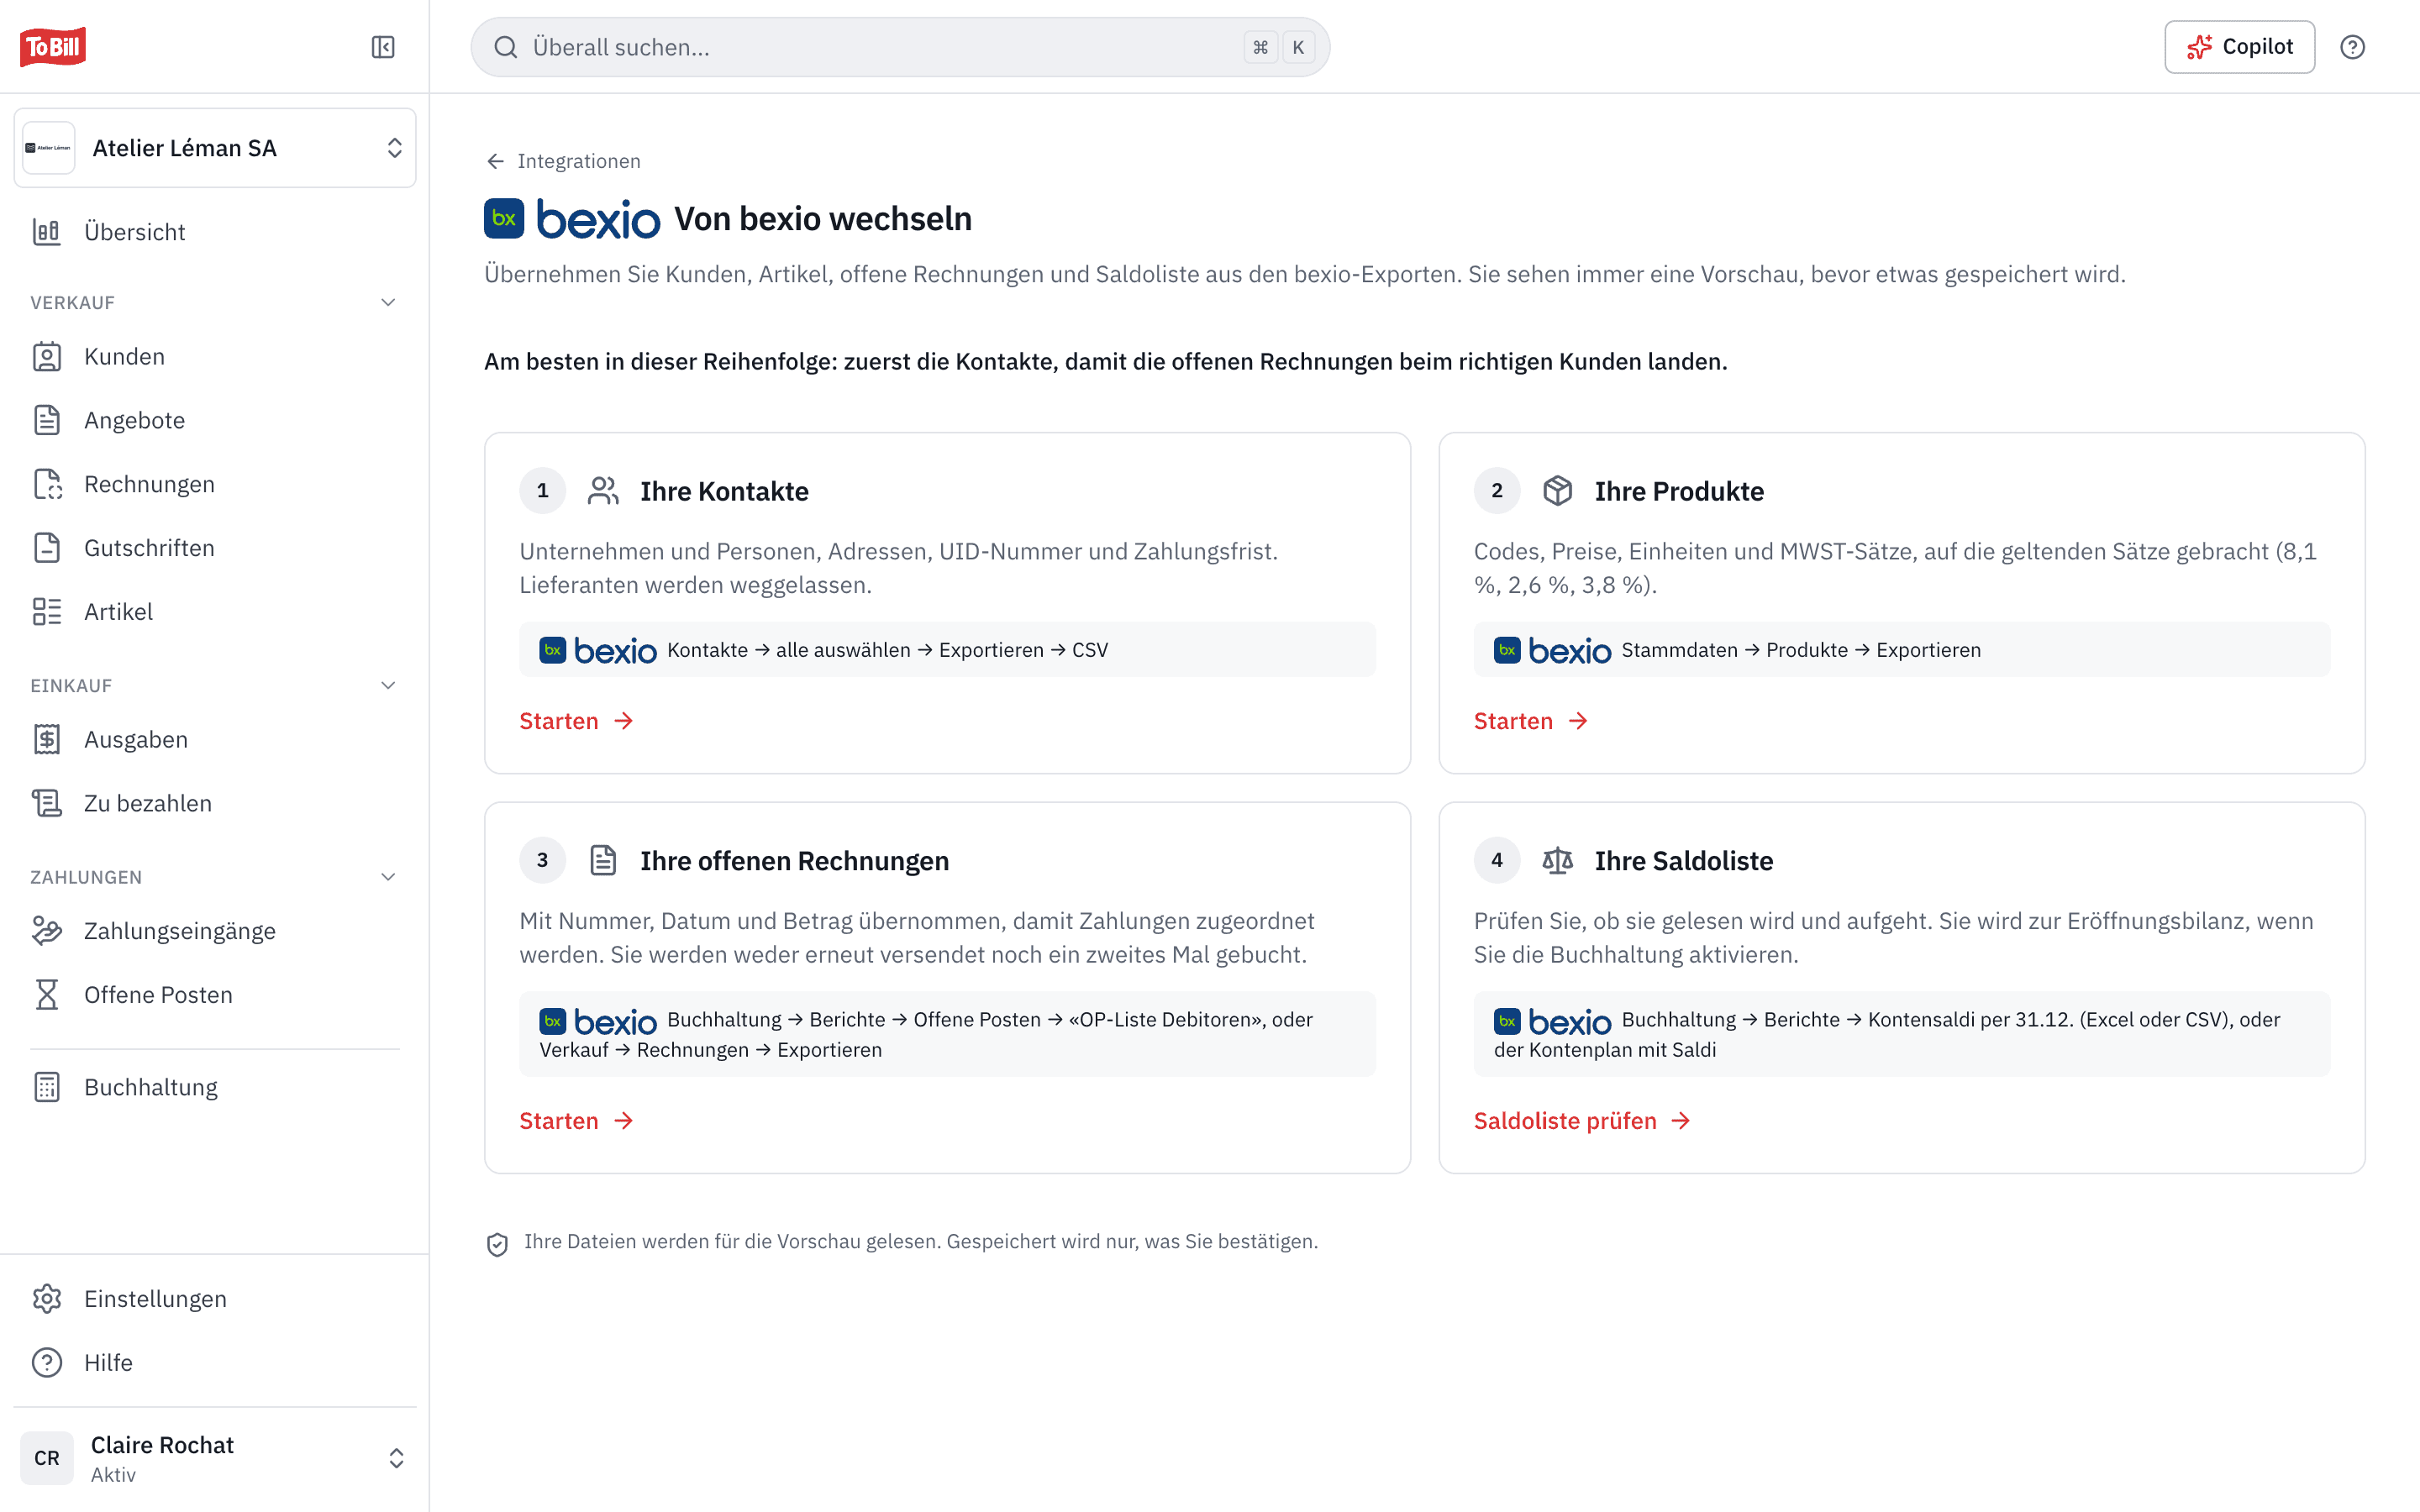Click the box icon beside Ihre Produkte
Screen dimensions: 2420x1512
[x=1558, y=491]
